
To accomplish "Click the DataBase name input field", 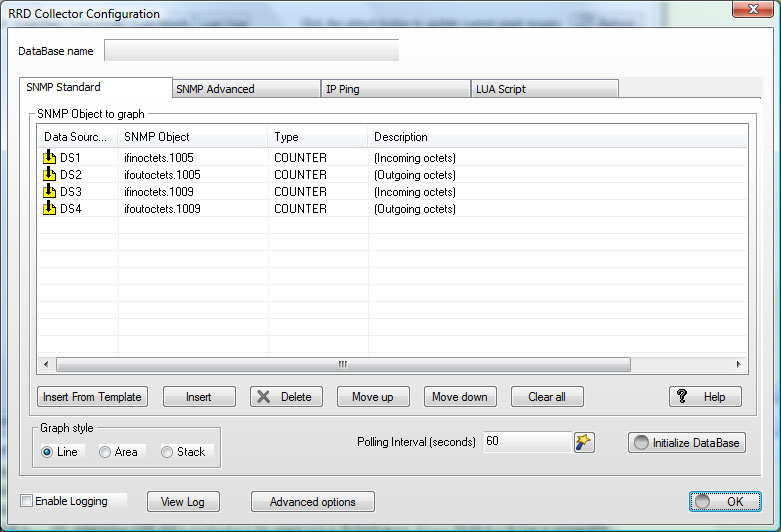I will [252, 50].
